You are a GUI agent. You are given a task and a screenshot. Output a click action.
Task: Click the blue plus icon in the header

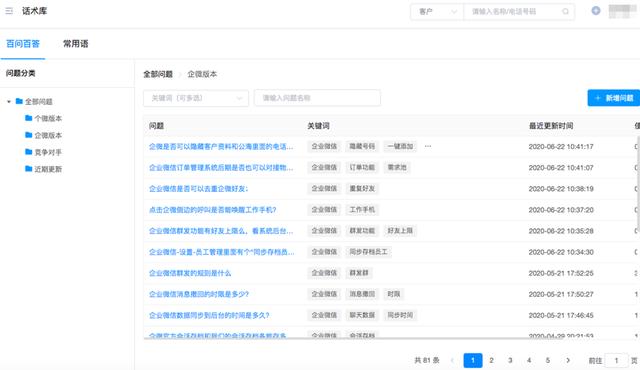coord(596,11)
